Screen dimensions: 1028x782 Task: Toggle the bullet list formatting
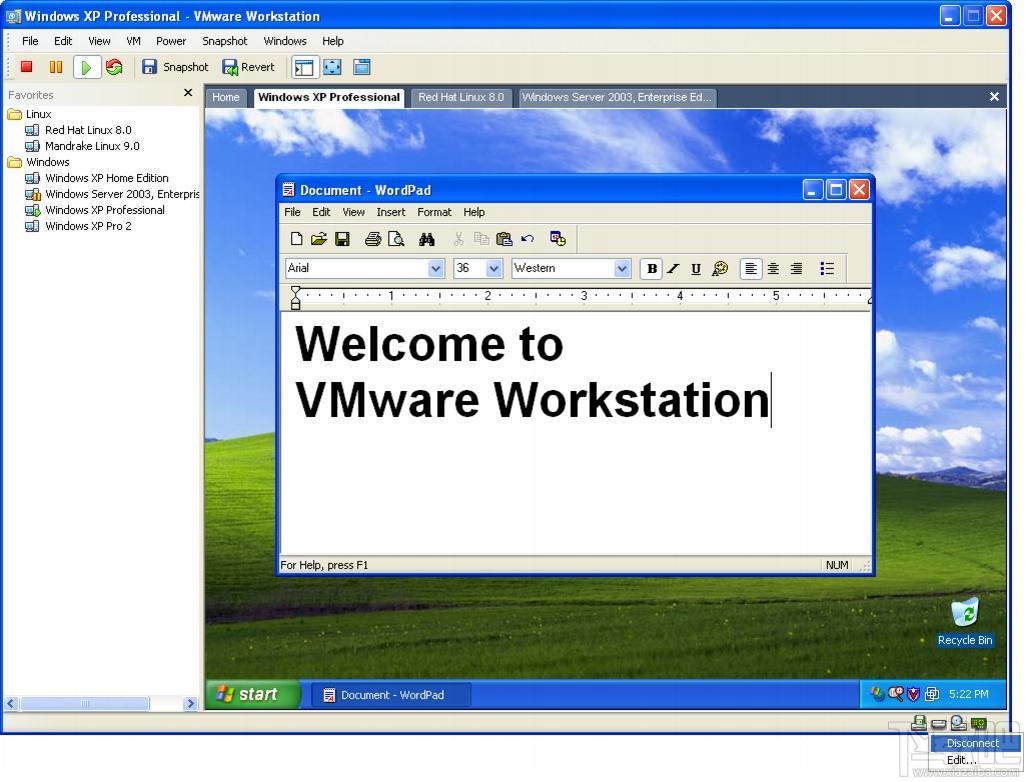[x=827, y=268]
